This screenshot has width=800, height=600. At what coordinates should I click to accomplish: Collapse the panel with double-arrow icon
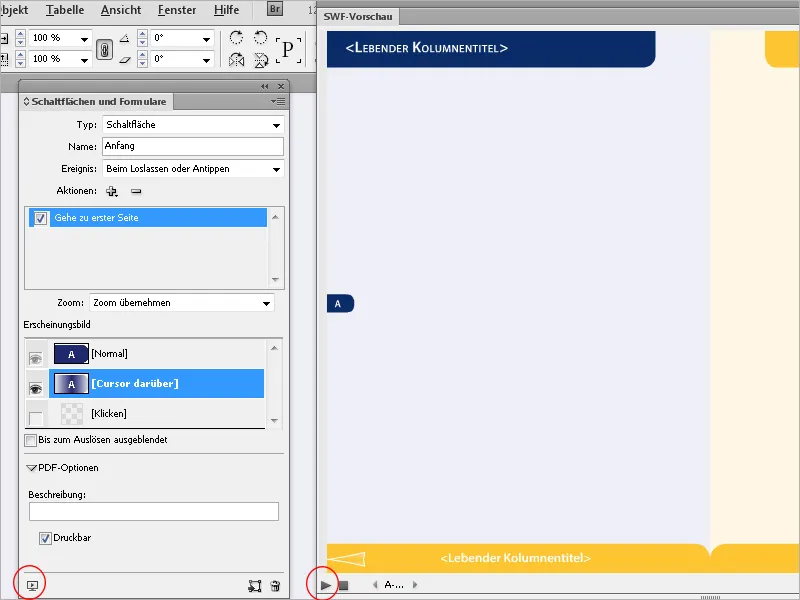click(264, 86)
